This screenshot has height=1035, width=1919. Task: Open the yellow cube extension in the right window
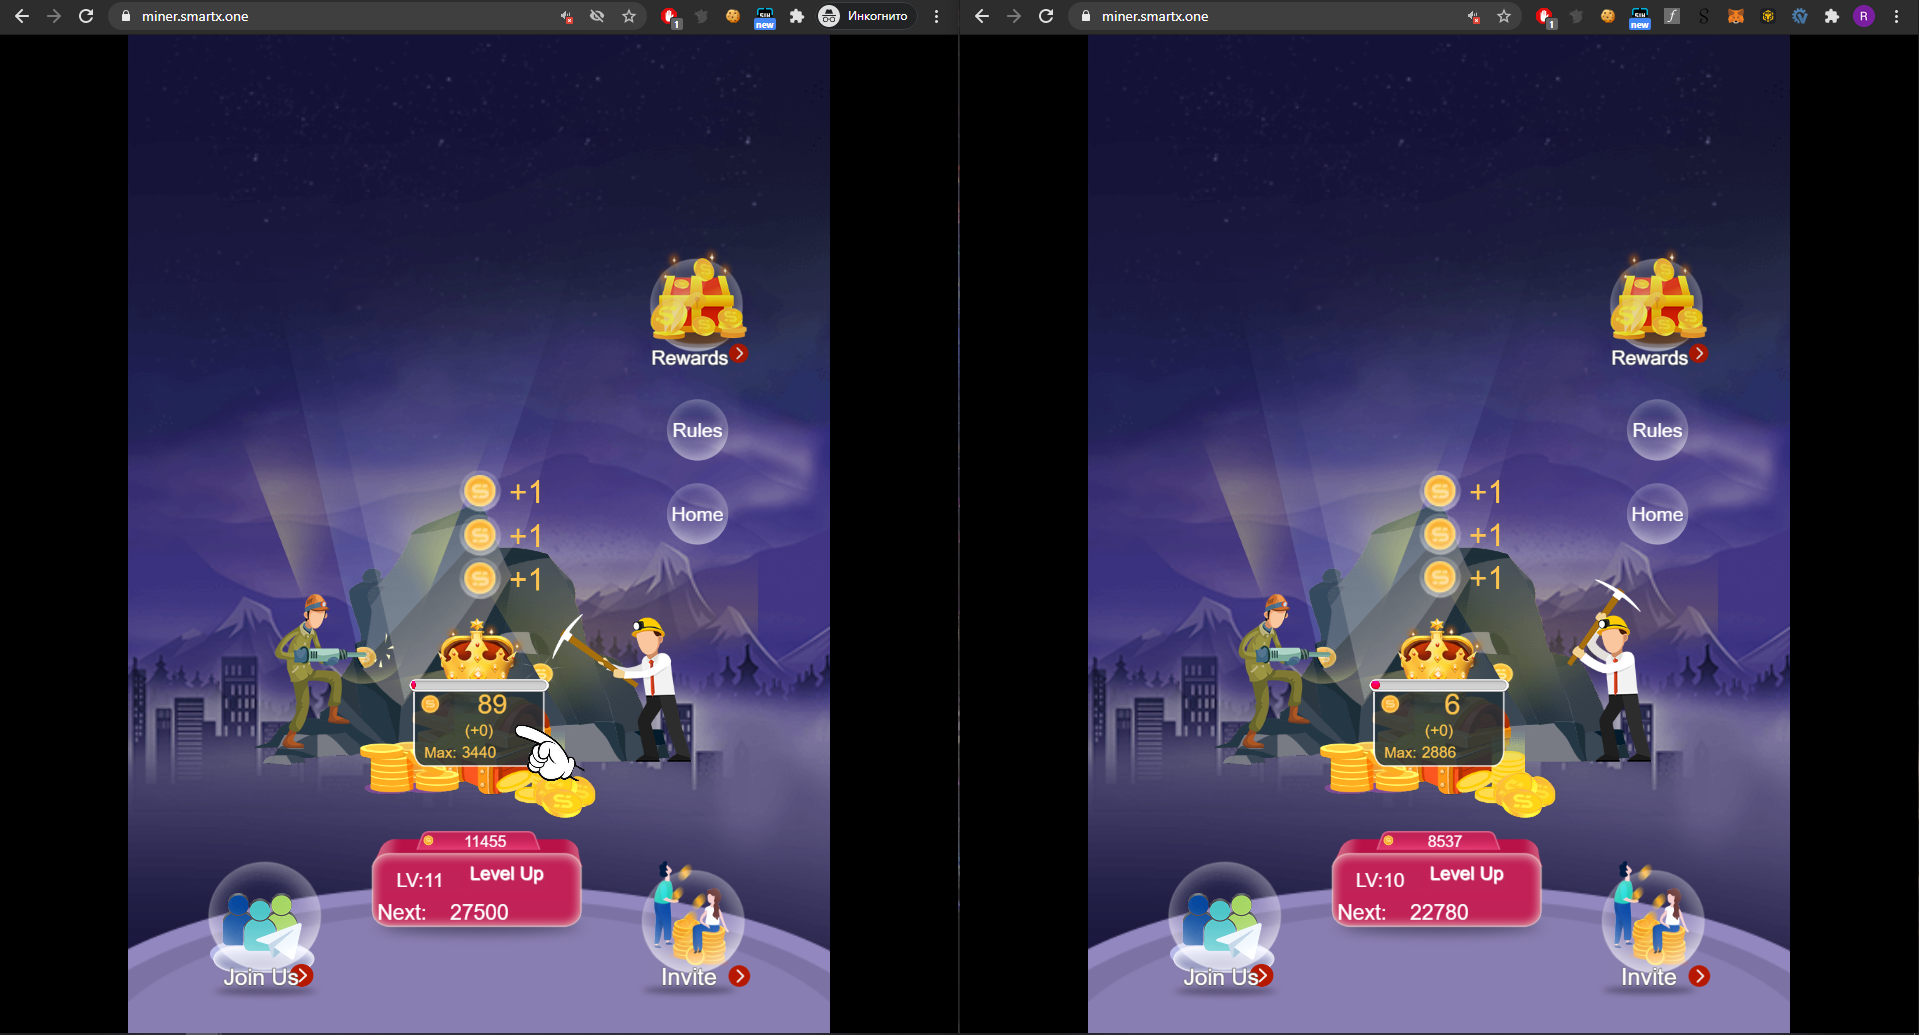click(x=1768, y=16)
